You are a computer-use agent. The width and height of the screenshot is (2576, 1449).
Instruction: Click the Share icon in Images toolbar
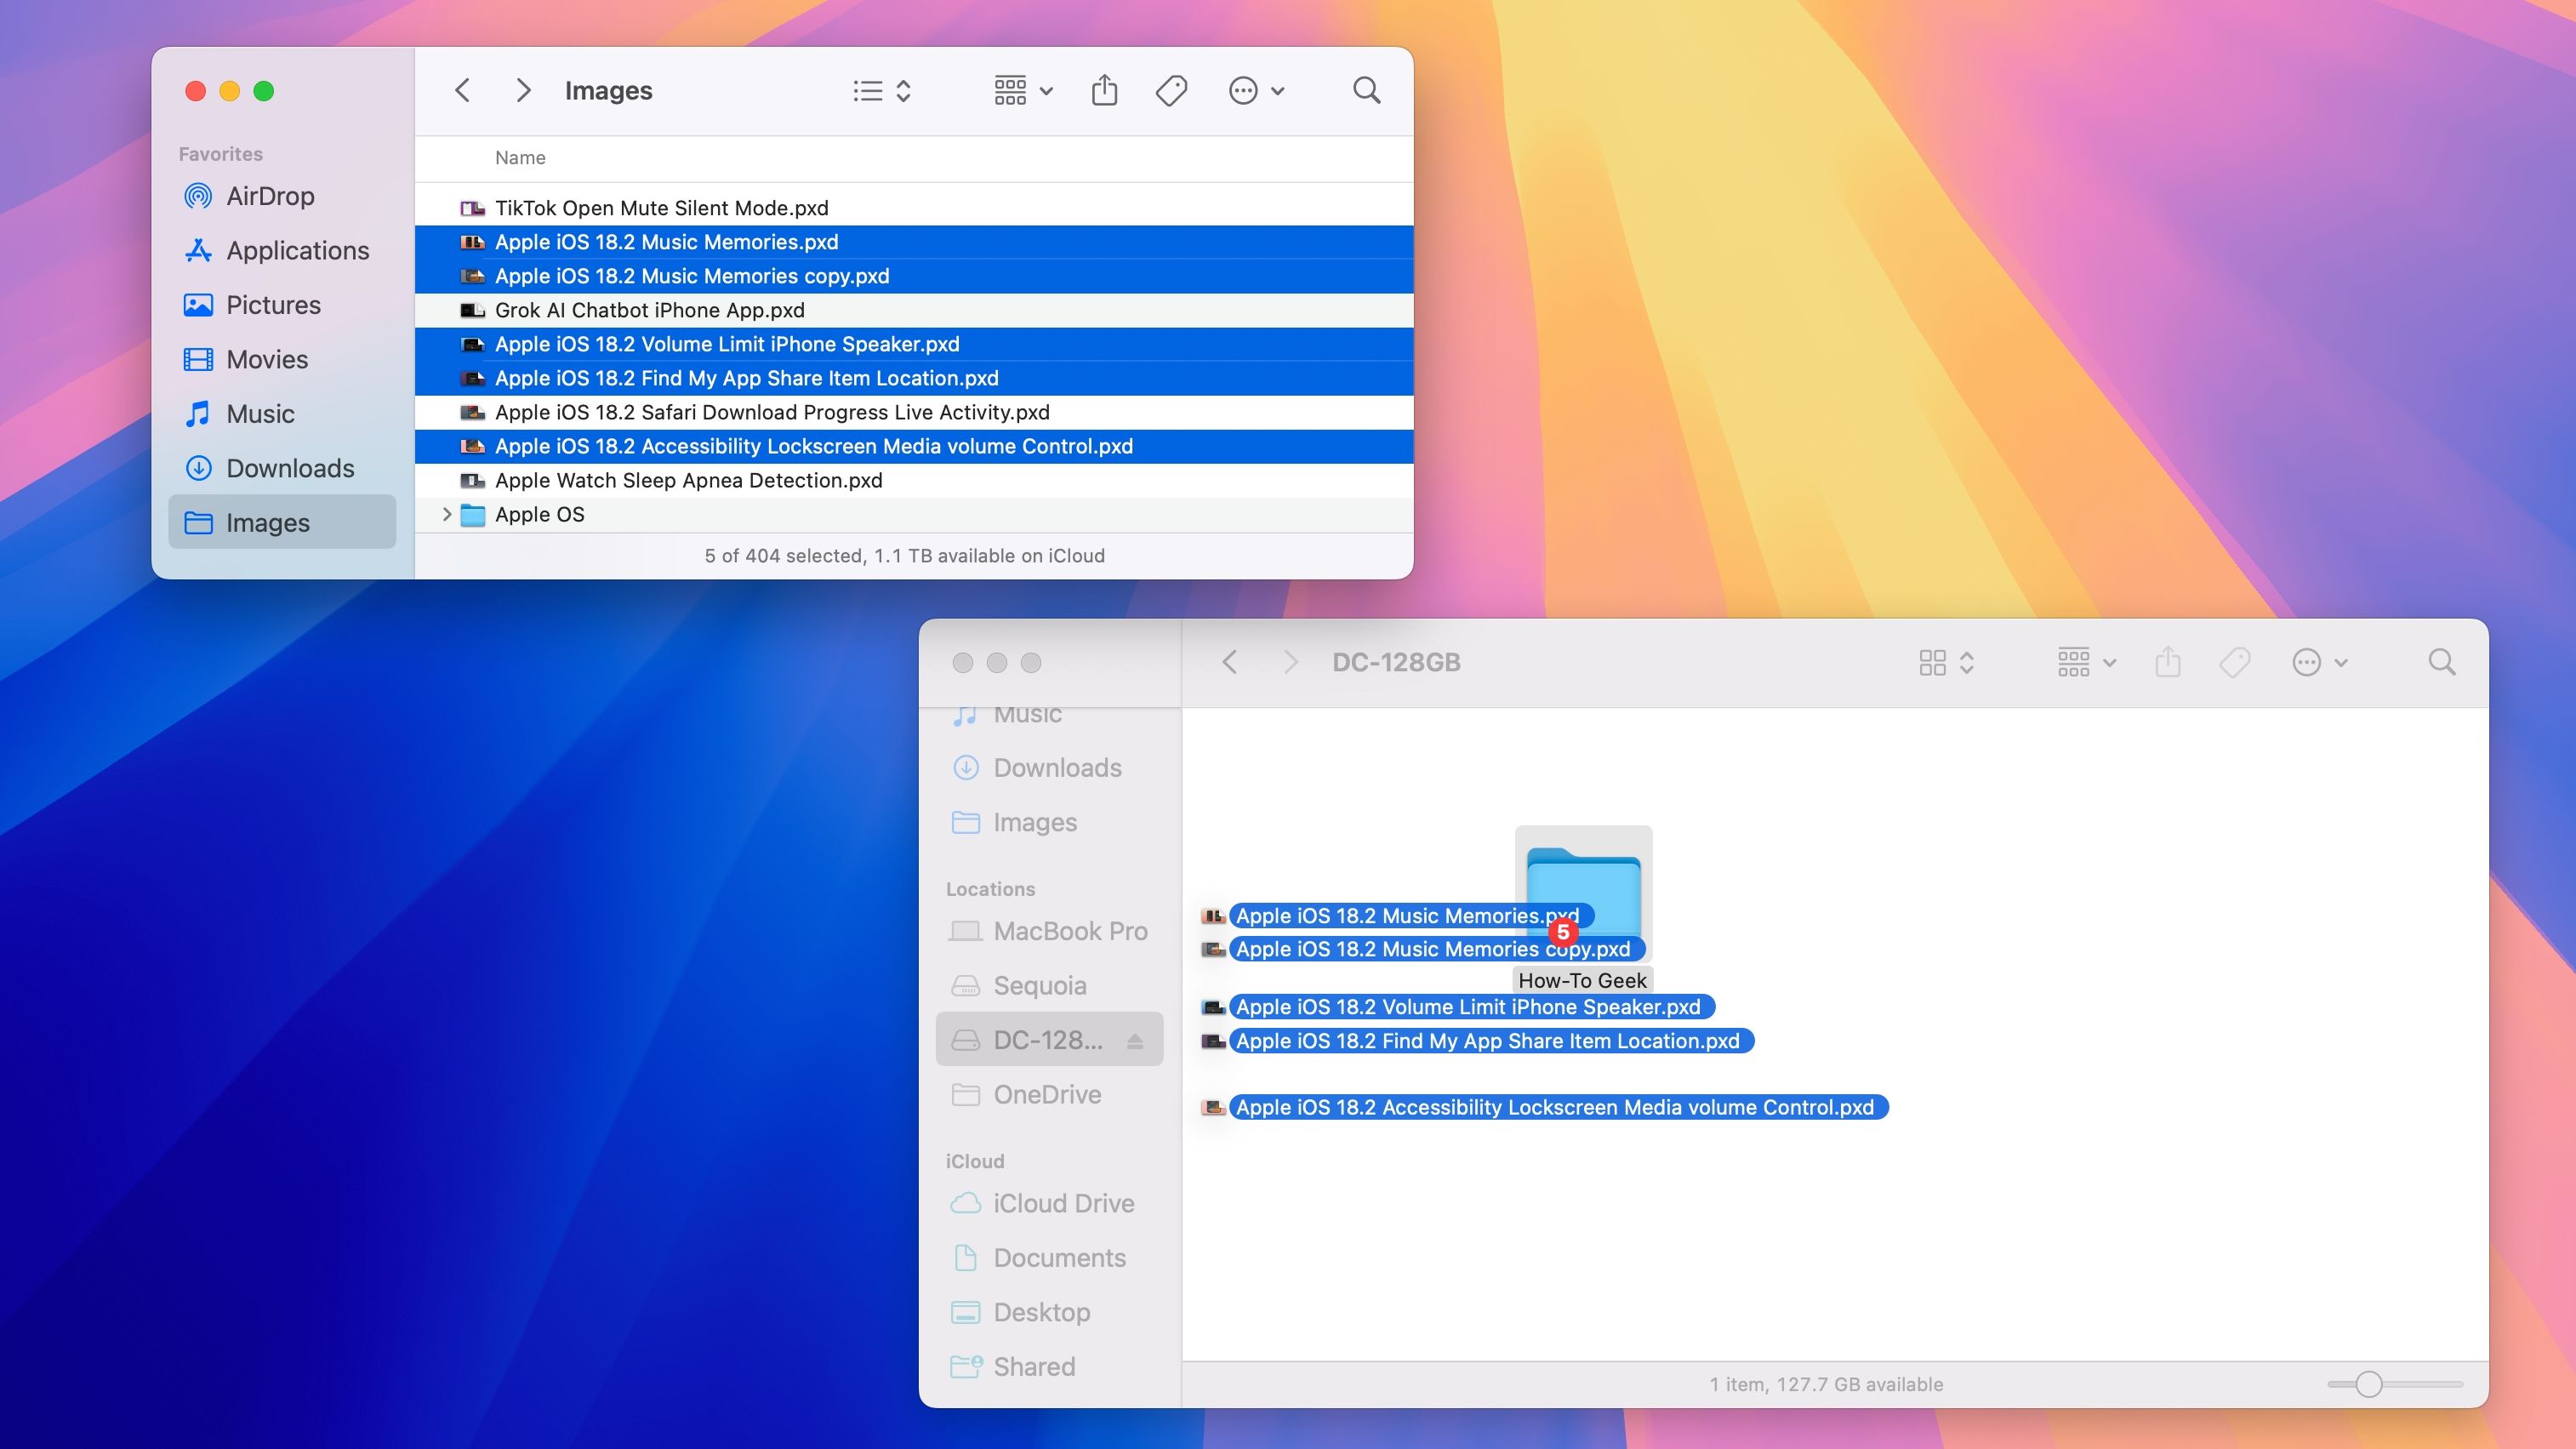pos(1104,90)
